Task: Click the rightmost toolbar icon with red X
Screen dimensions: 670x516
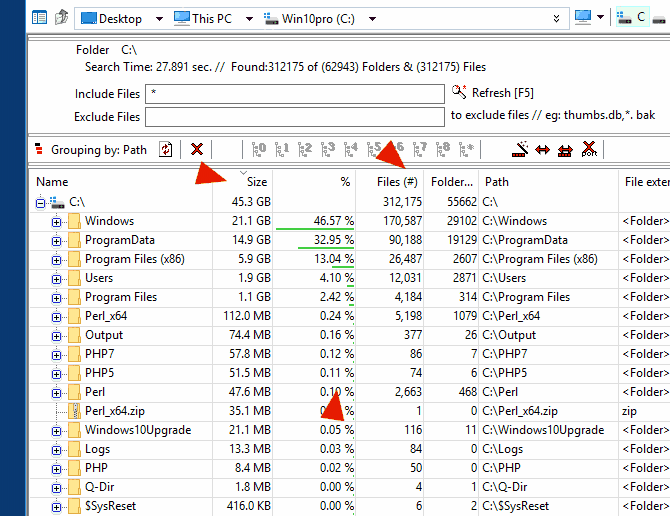Action: 590,150
